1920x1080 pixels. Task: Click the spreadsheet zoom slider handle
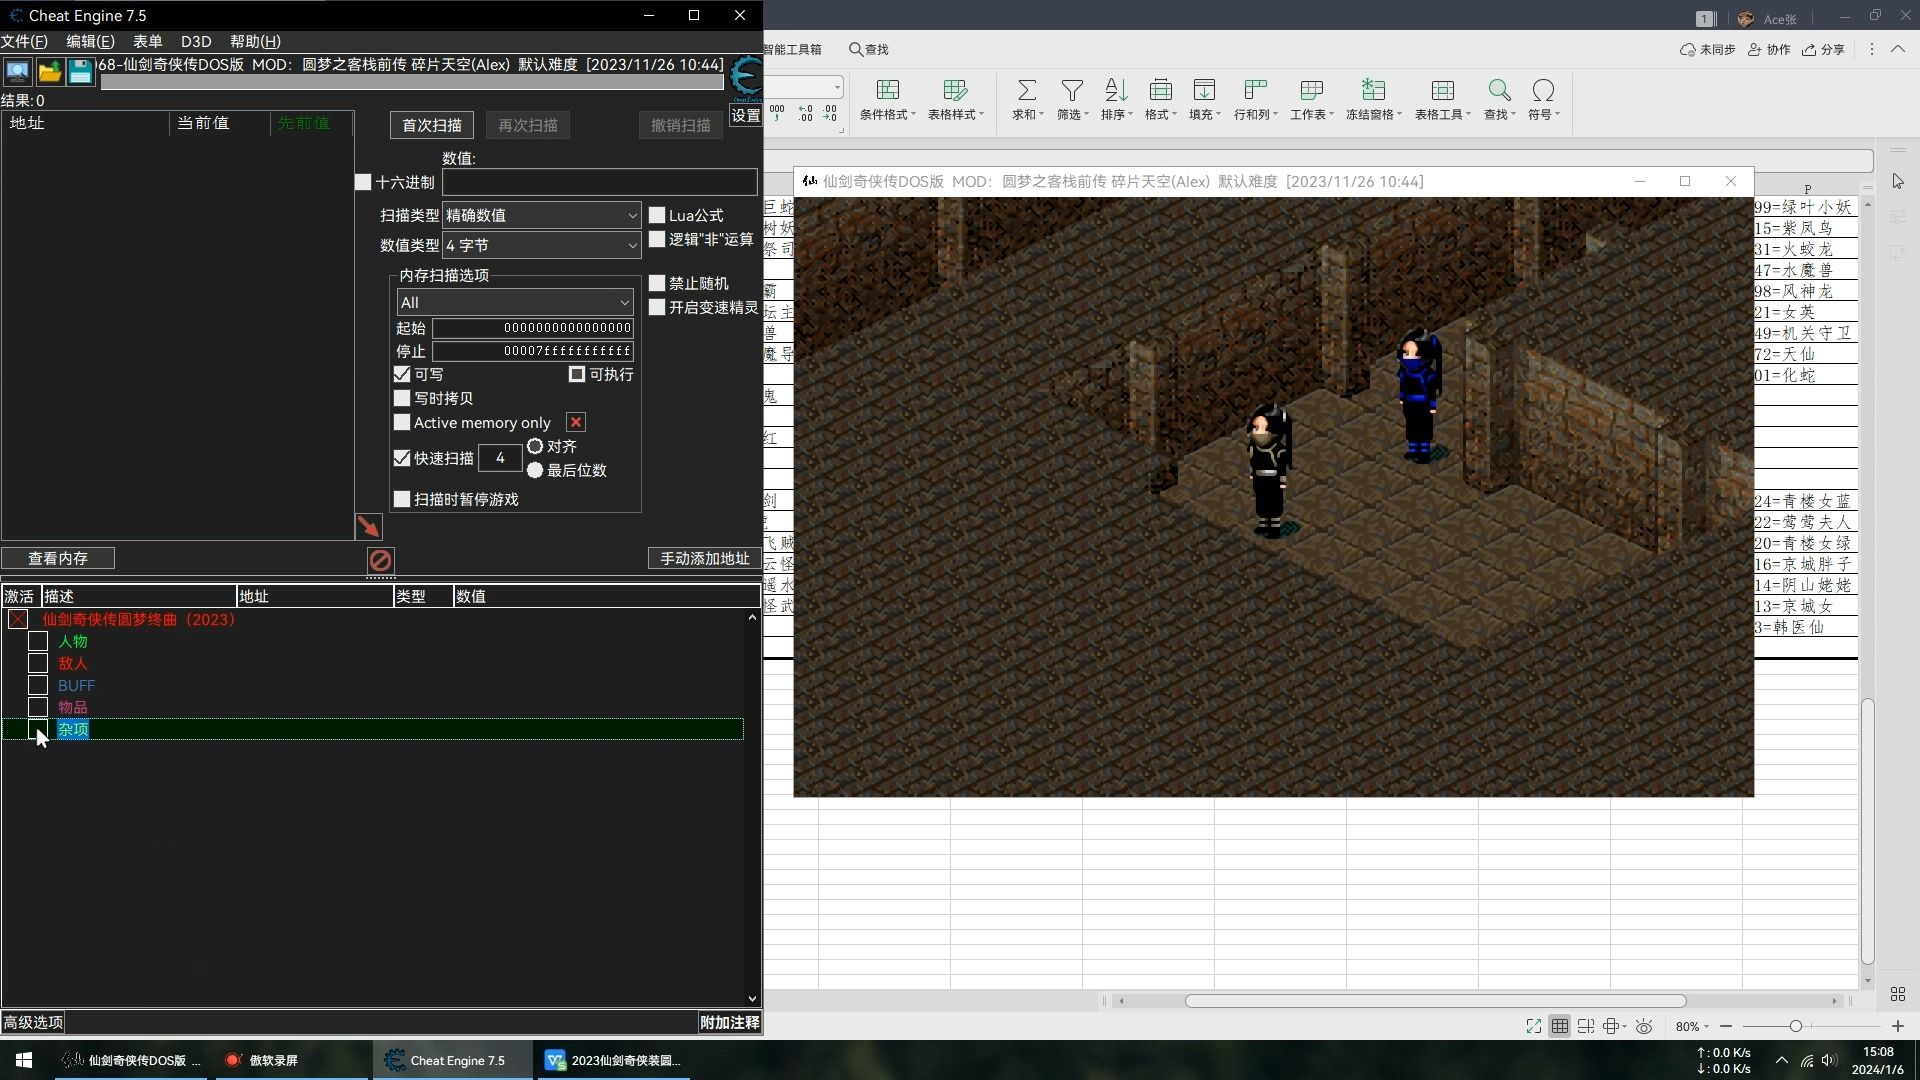pos(1796,1026)
